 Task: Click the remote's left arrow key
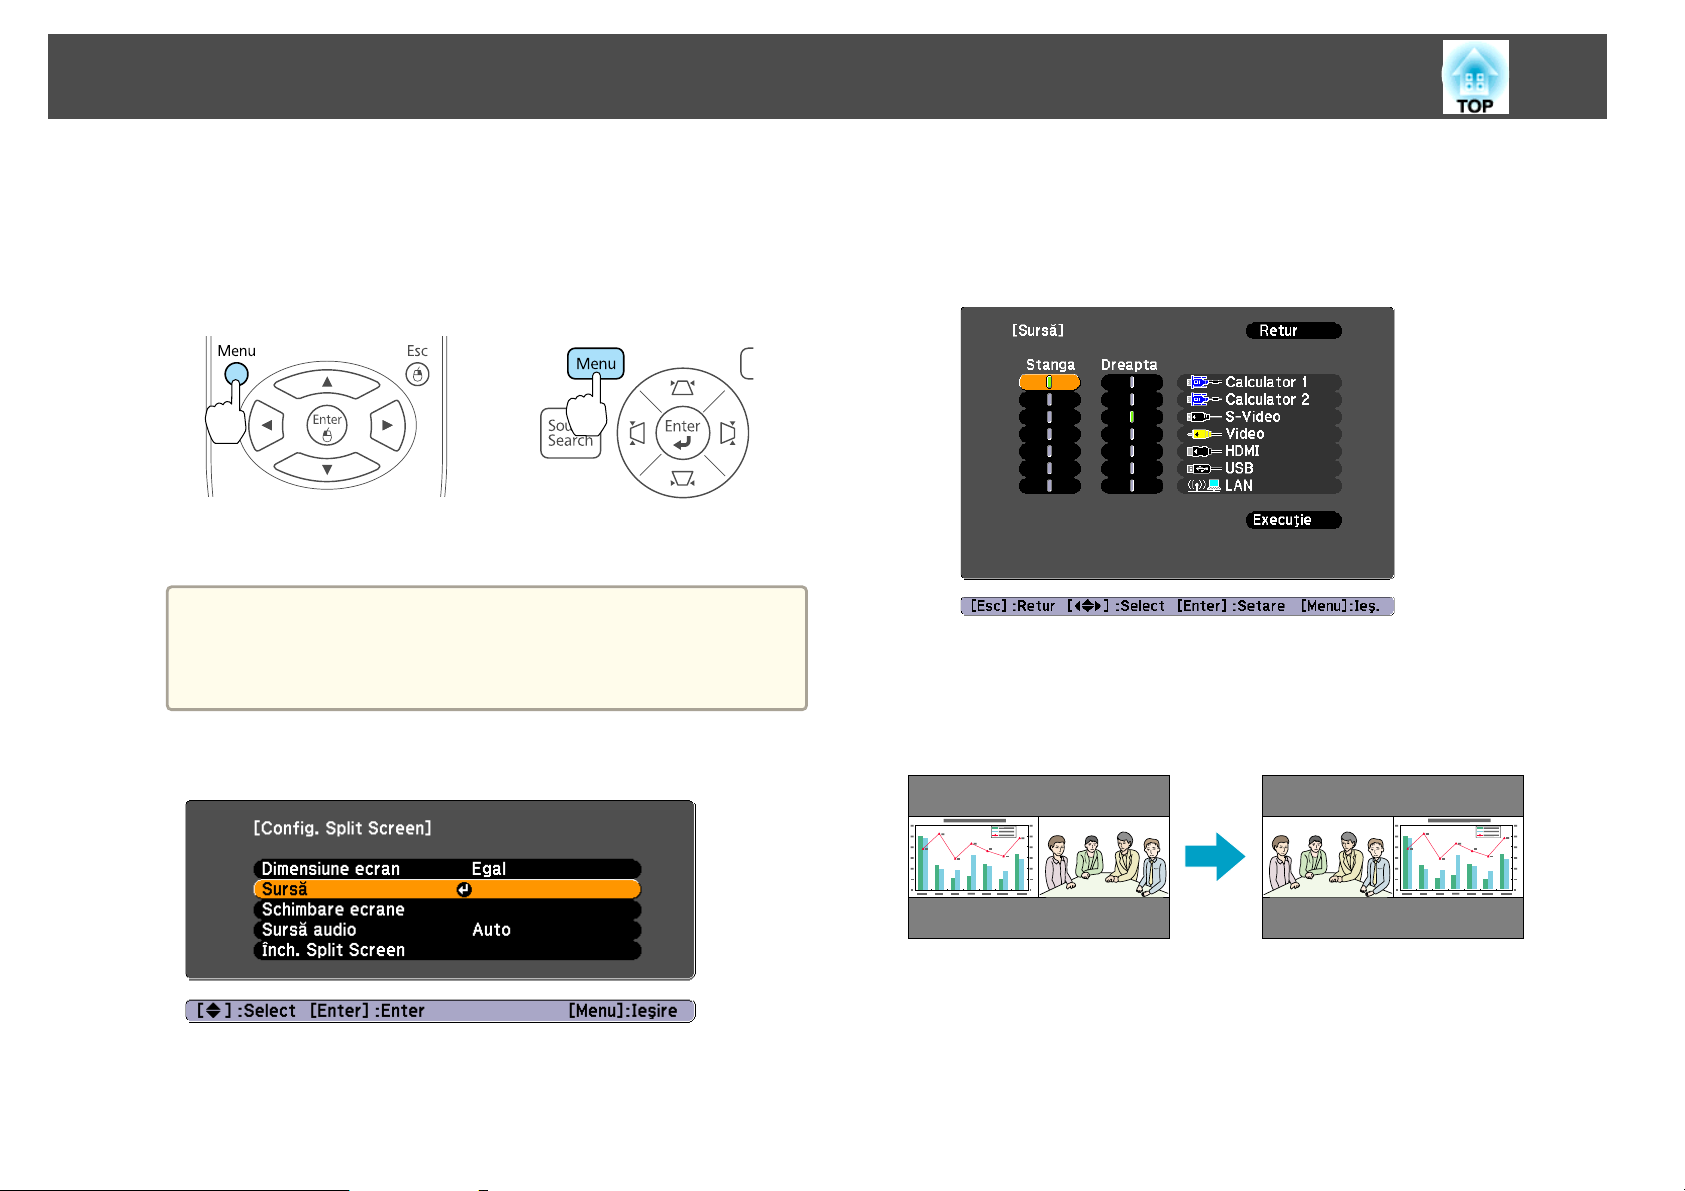pos(265,425)
